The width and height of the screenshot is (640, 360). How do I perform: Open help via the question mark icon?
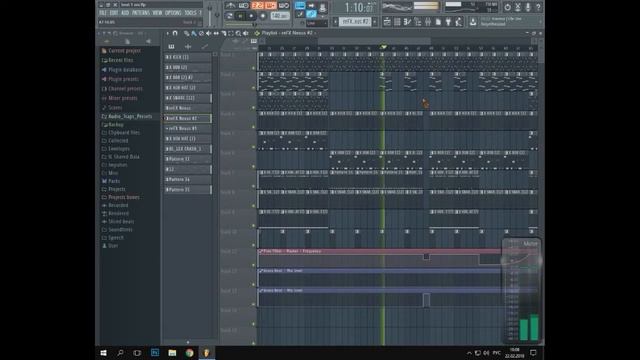click(538, 7)
